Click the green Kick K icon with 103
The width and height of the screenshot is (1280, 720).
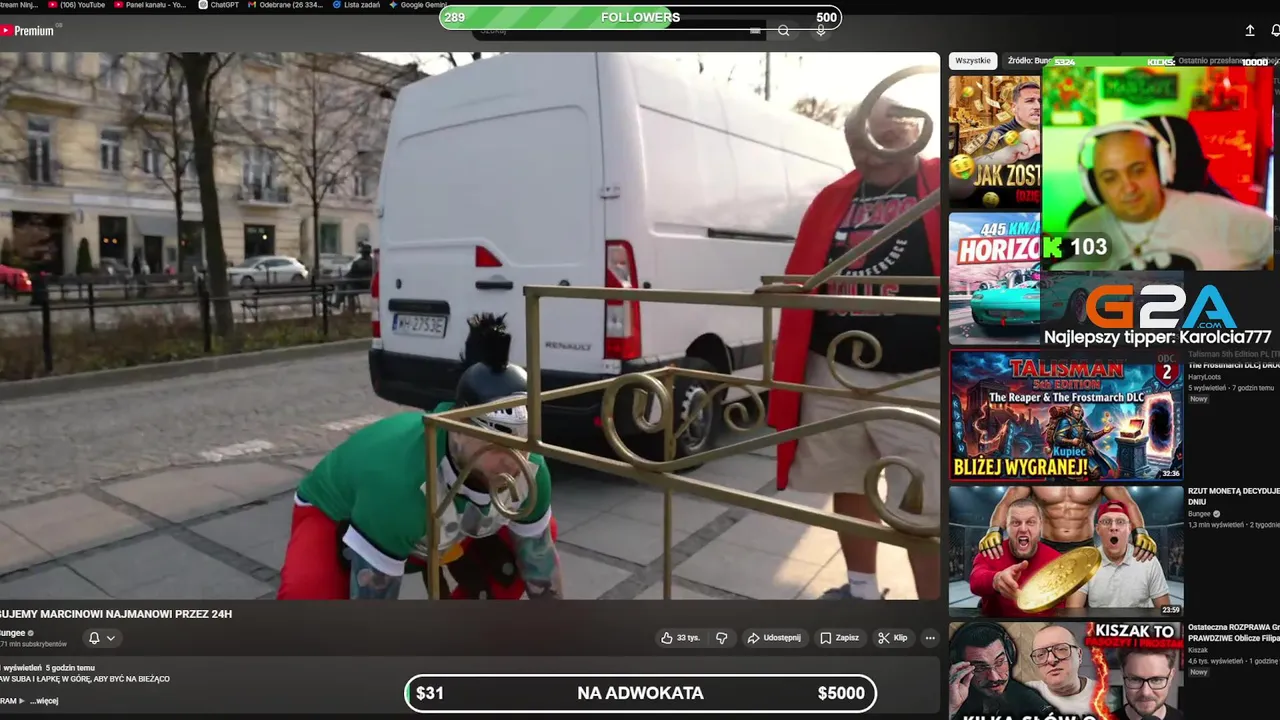pyautogui.click(x=1053, y=247)
